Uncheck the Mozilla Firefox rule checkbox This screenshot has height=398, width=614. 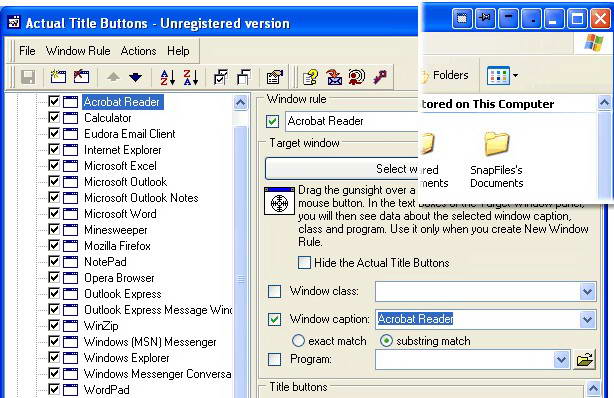(x=54, y=246)
